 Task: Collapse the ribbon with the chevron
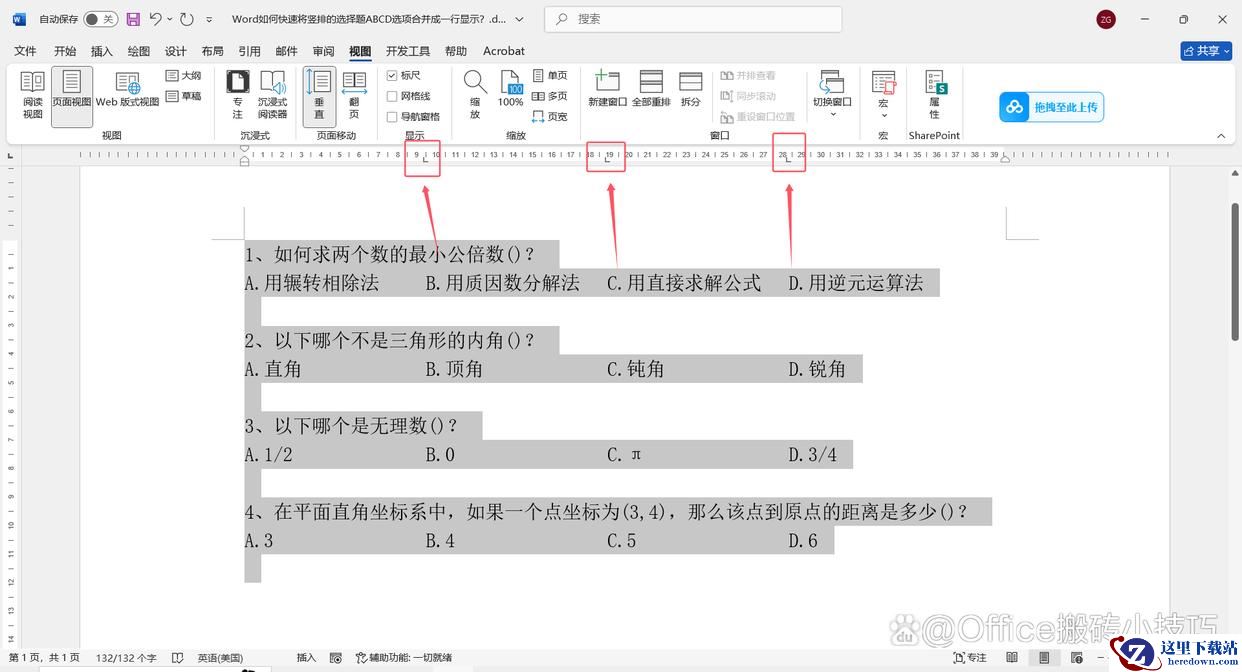tap(1221, 136)
